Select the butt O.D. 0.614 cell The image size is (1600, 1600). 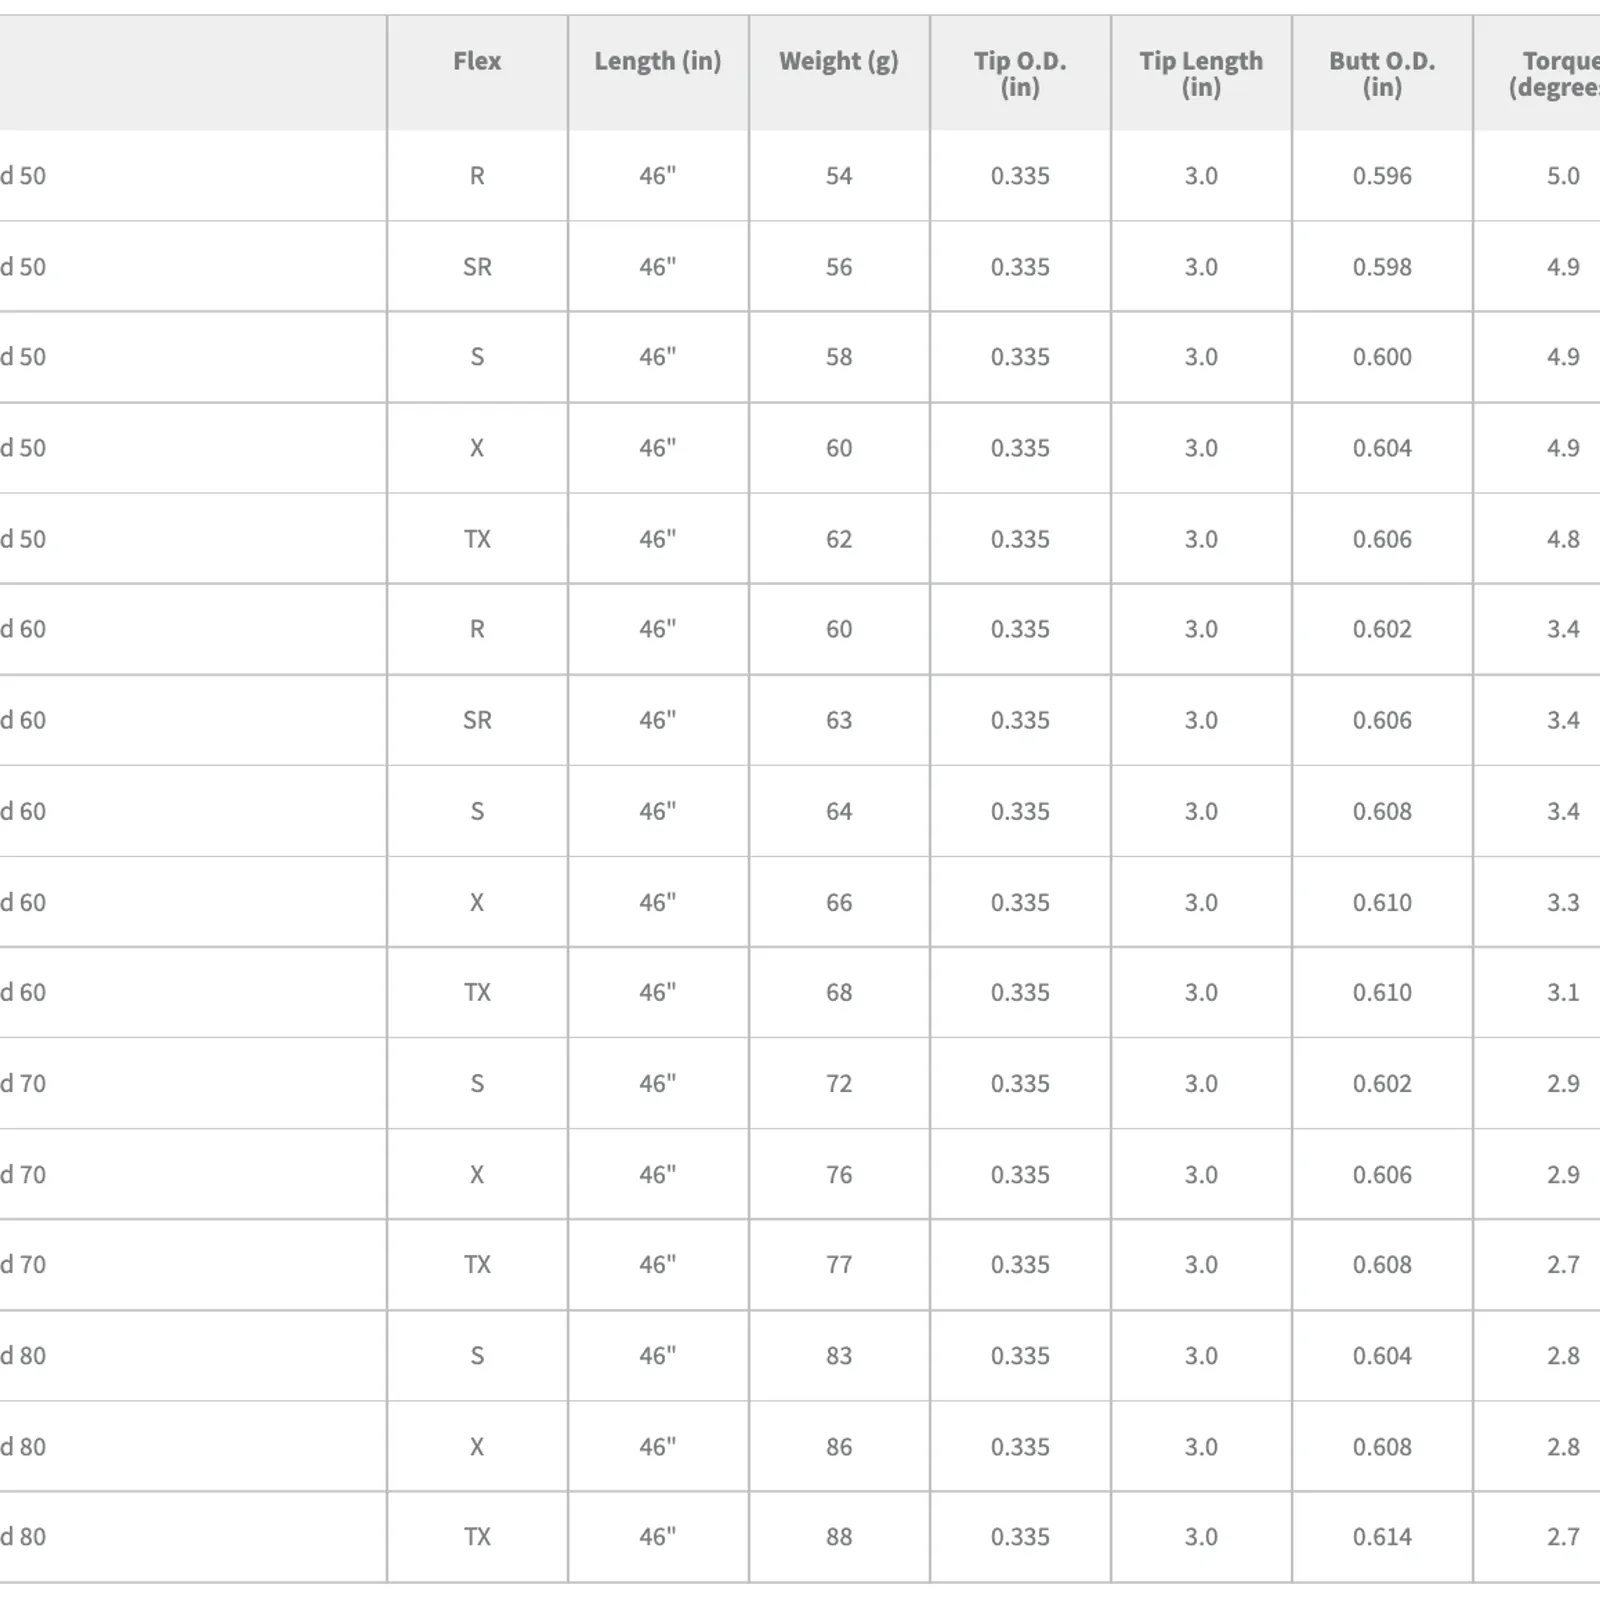(1382, 1537)
